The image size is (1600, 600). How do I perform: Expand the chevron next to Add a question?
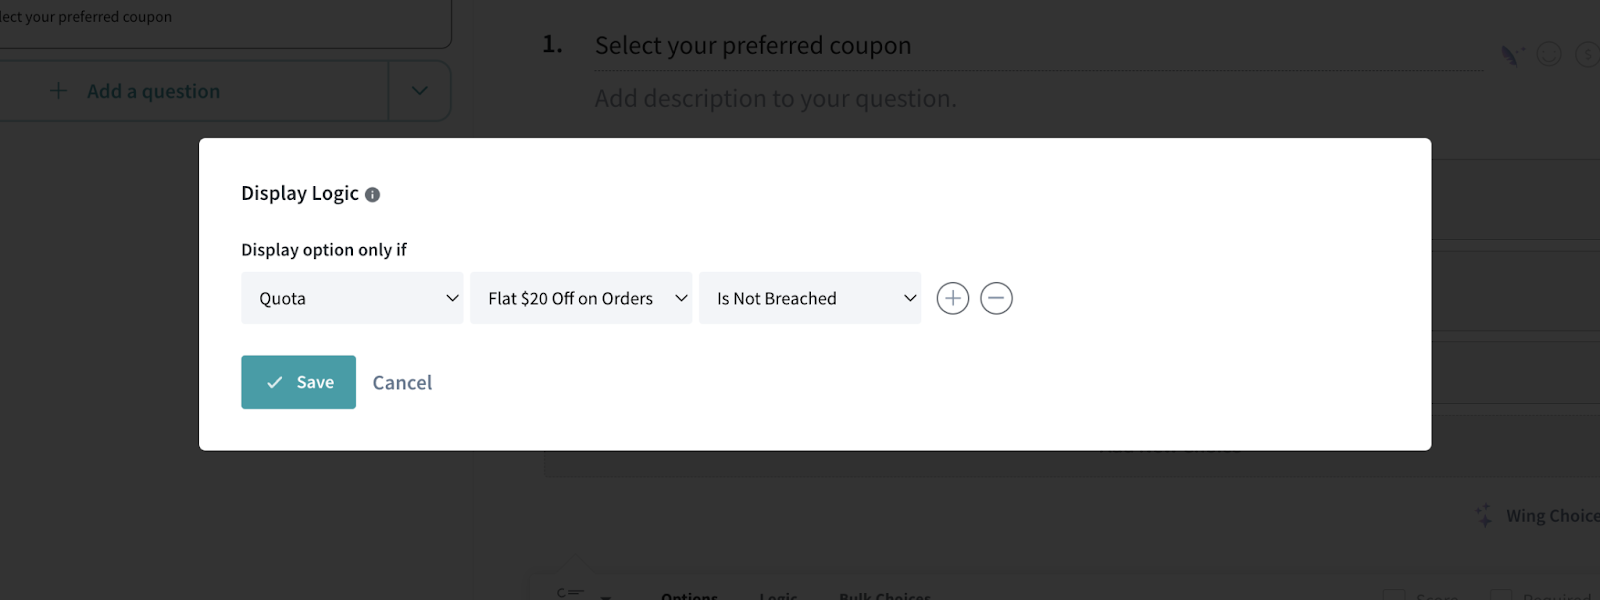point(420,91)
